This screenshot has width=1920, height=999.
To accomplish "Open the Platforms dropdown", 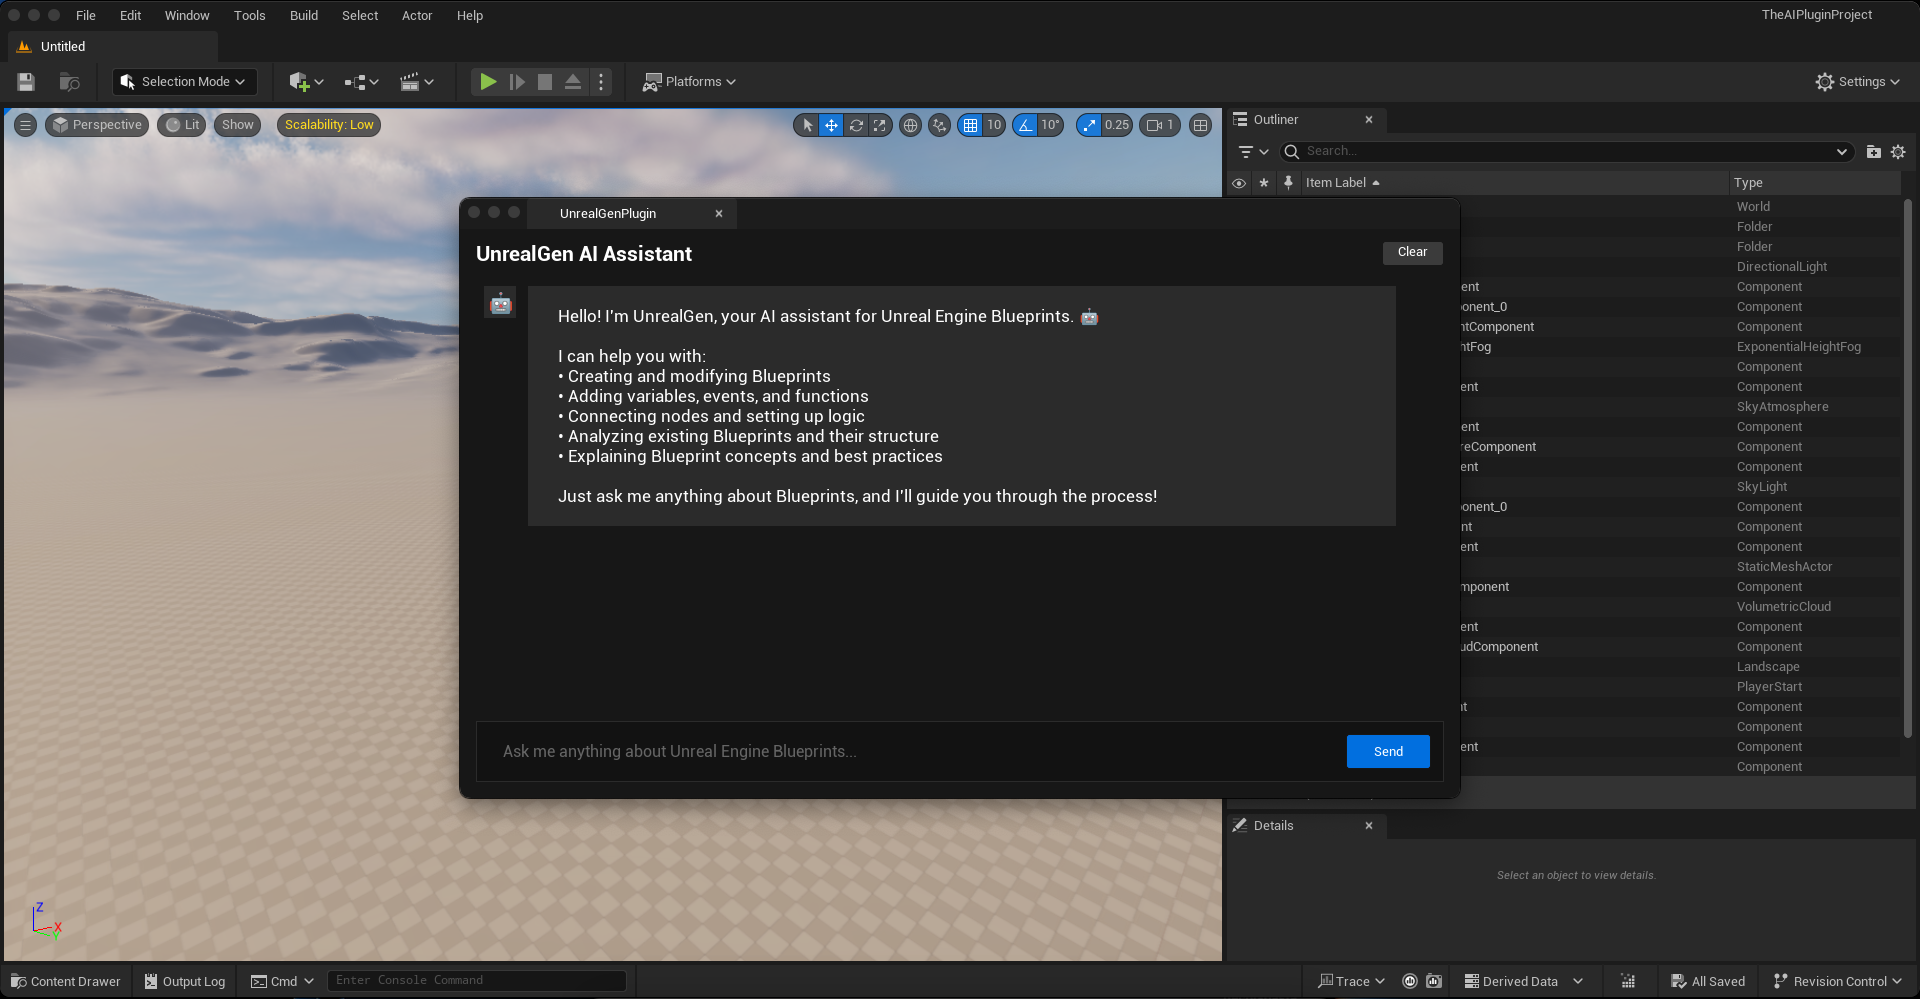I will (x=689, y=82).
